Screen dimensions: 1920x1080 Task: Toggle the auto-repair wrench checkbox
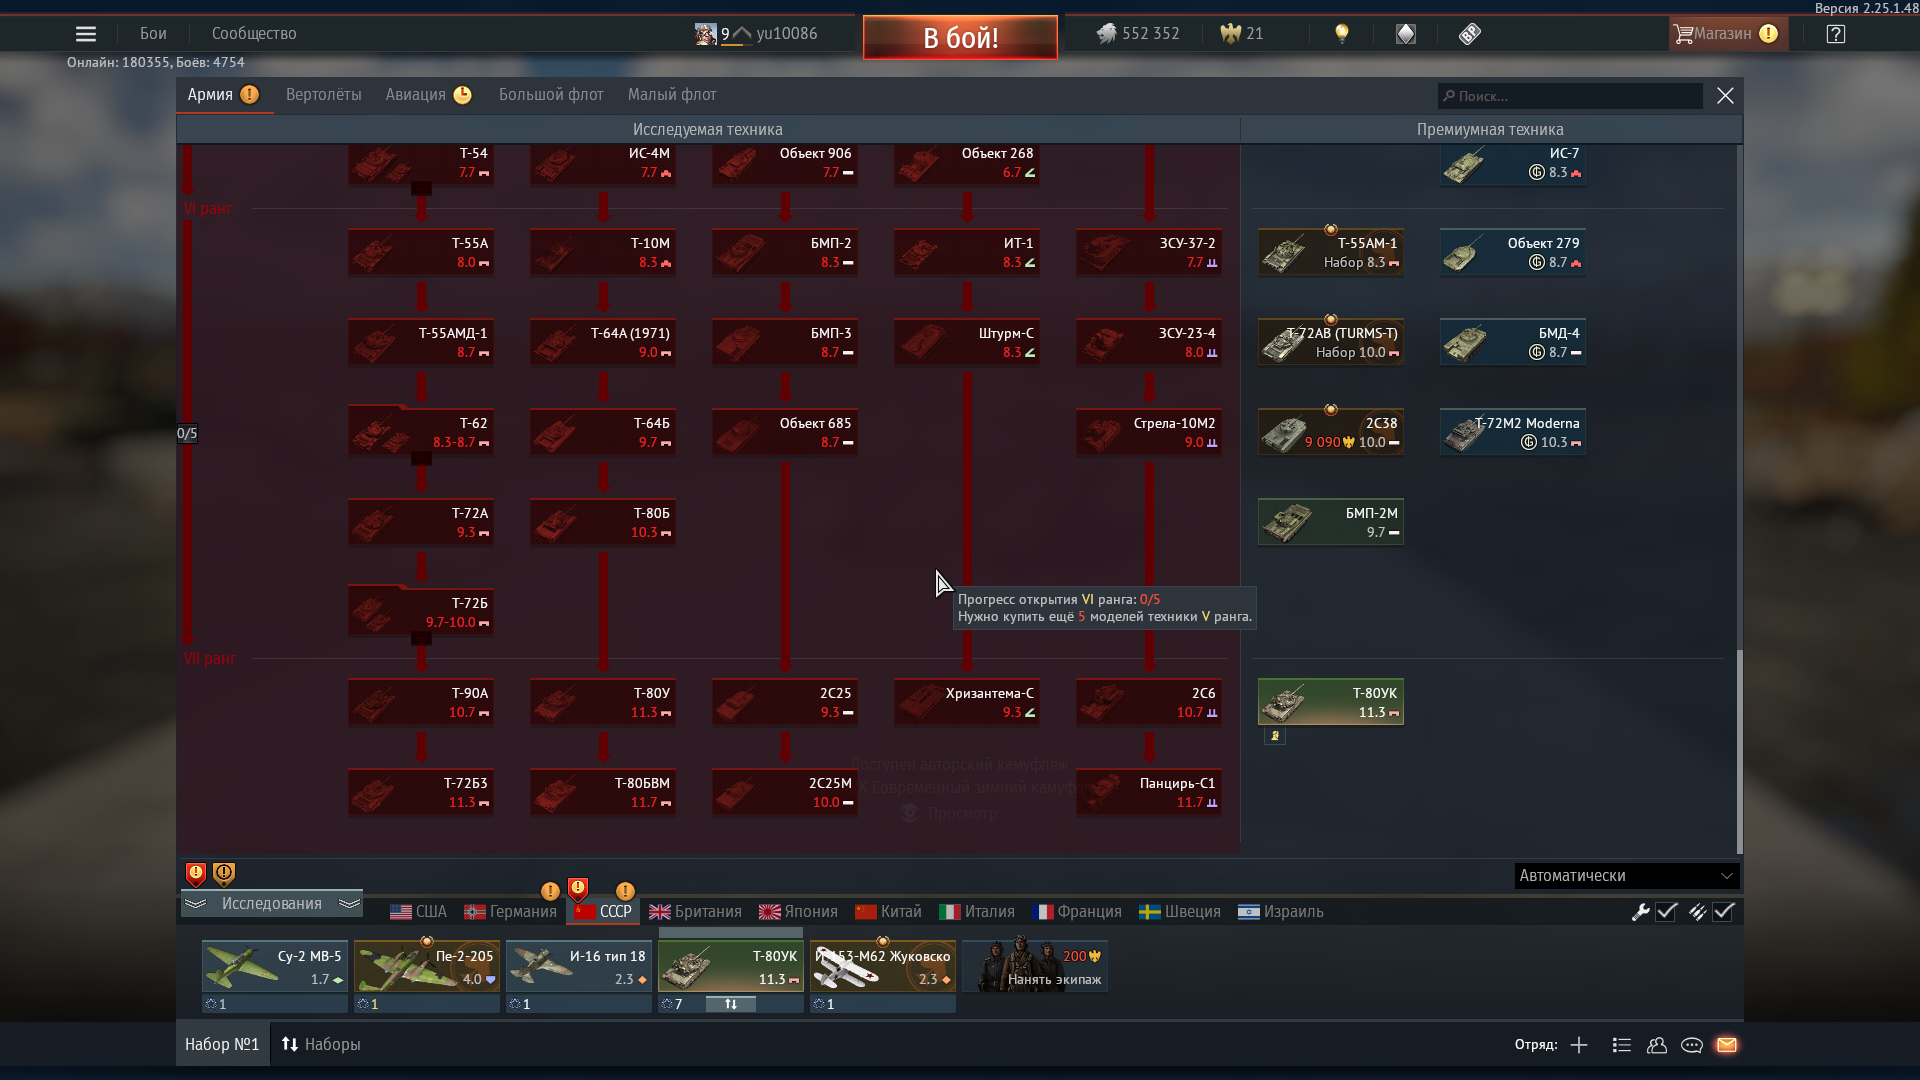coord(1666,912)
